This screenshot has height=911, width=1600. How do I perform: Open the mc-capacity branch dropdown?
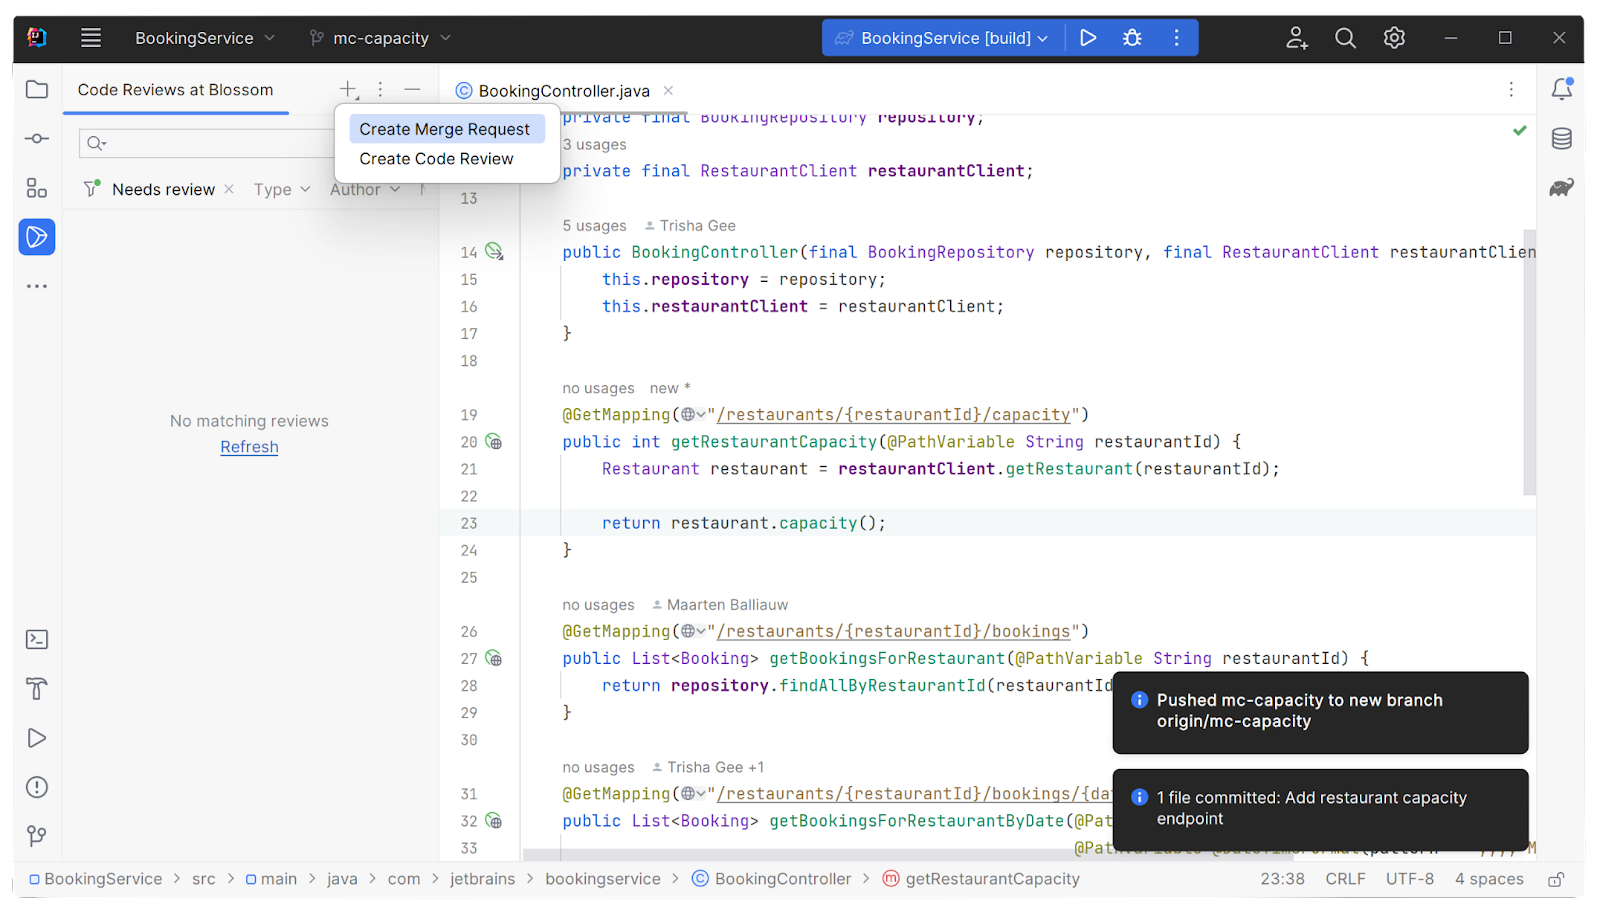click(x=380, y=38)
